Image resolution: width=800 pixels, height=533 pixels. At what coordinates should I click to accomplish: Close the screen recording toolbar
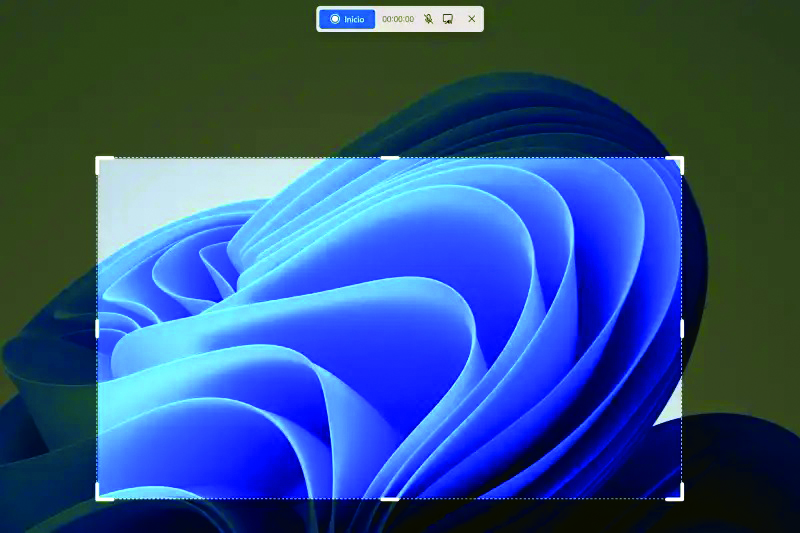pos(471,19)
